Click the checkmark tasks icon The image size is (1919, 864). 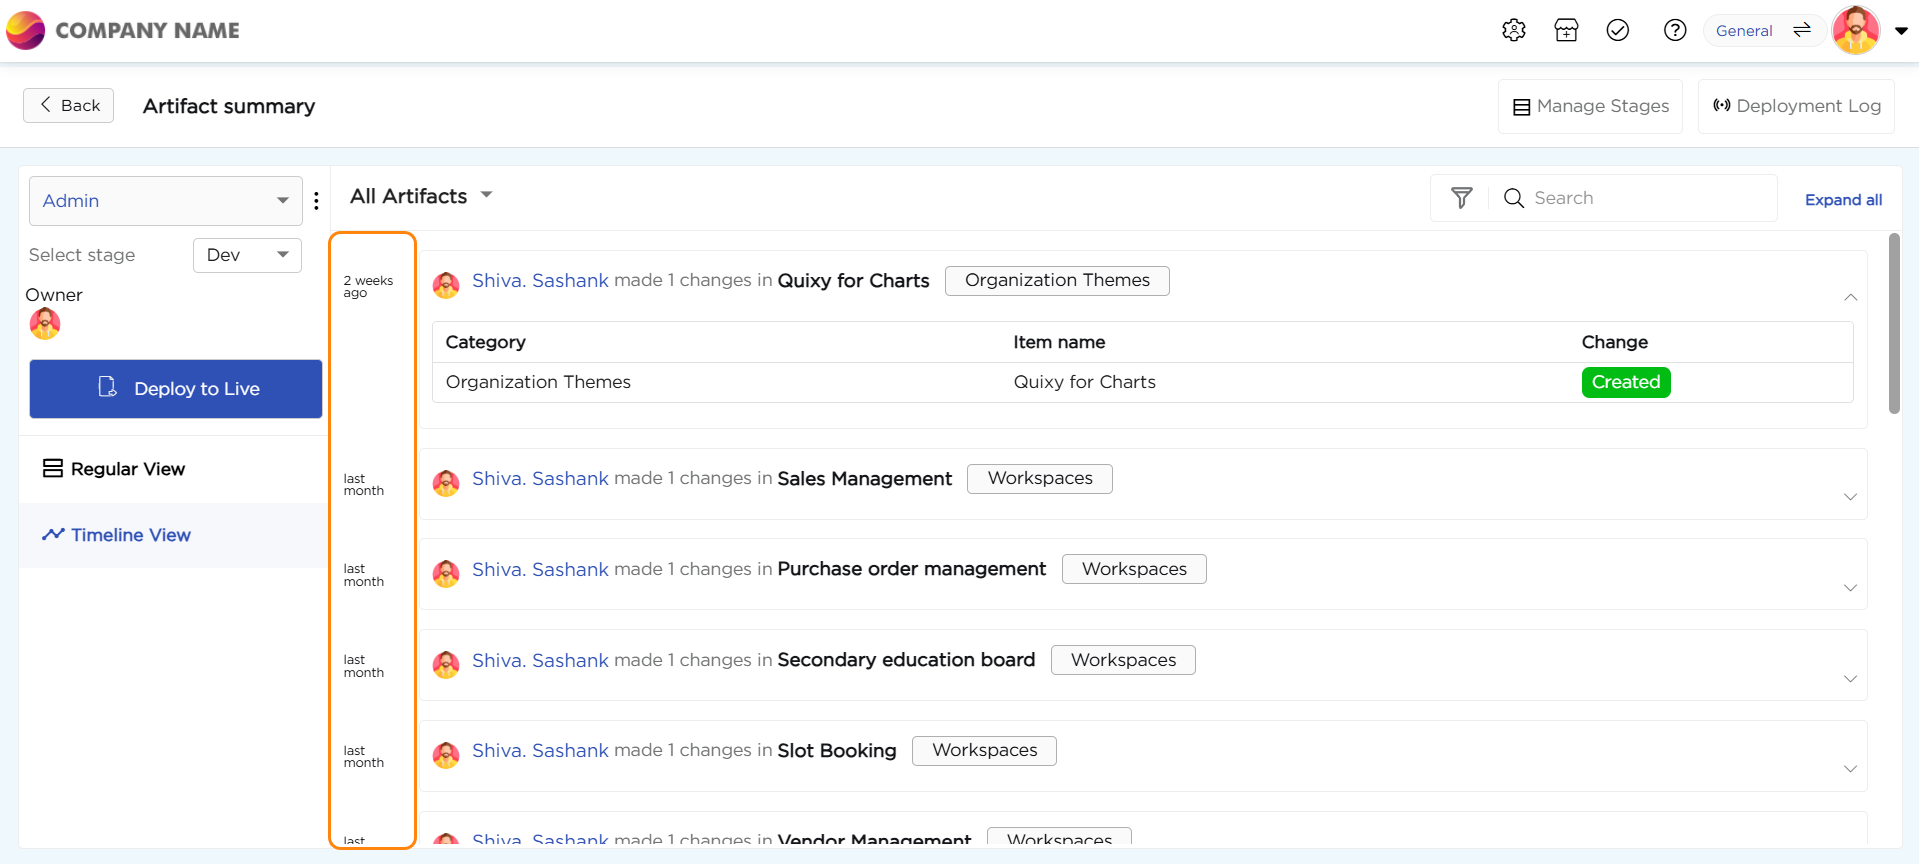tap(1618, 30)
